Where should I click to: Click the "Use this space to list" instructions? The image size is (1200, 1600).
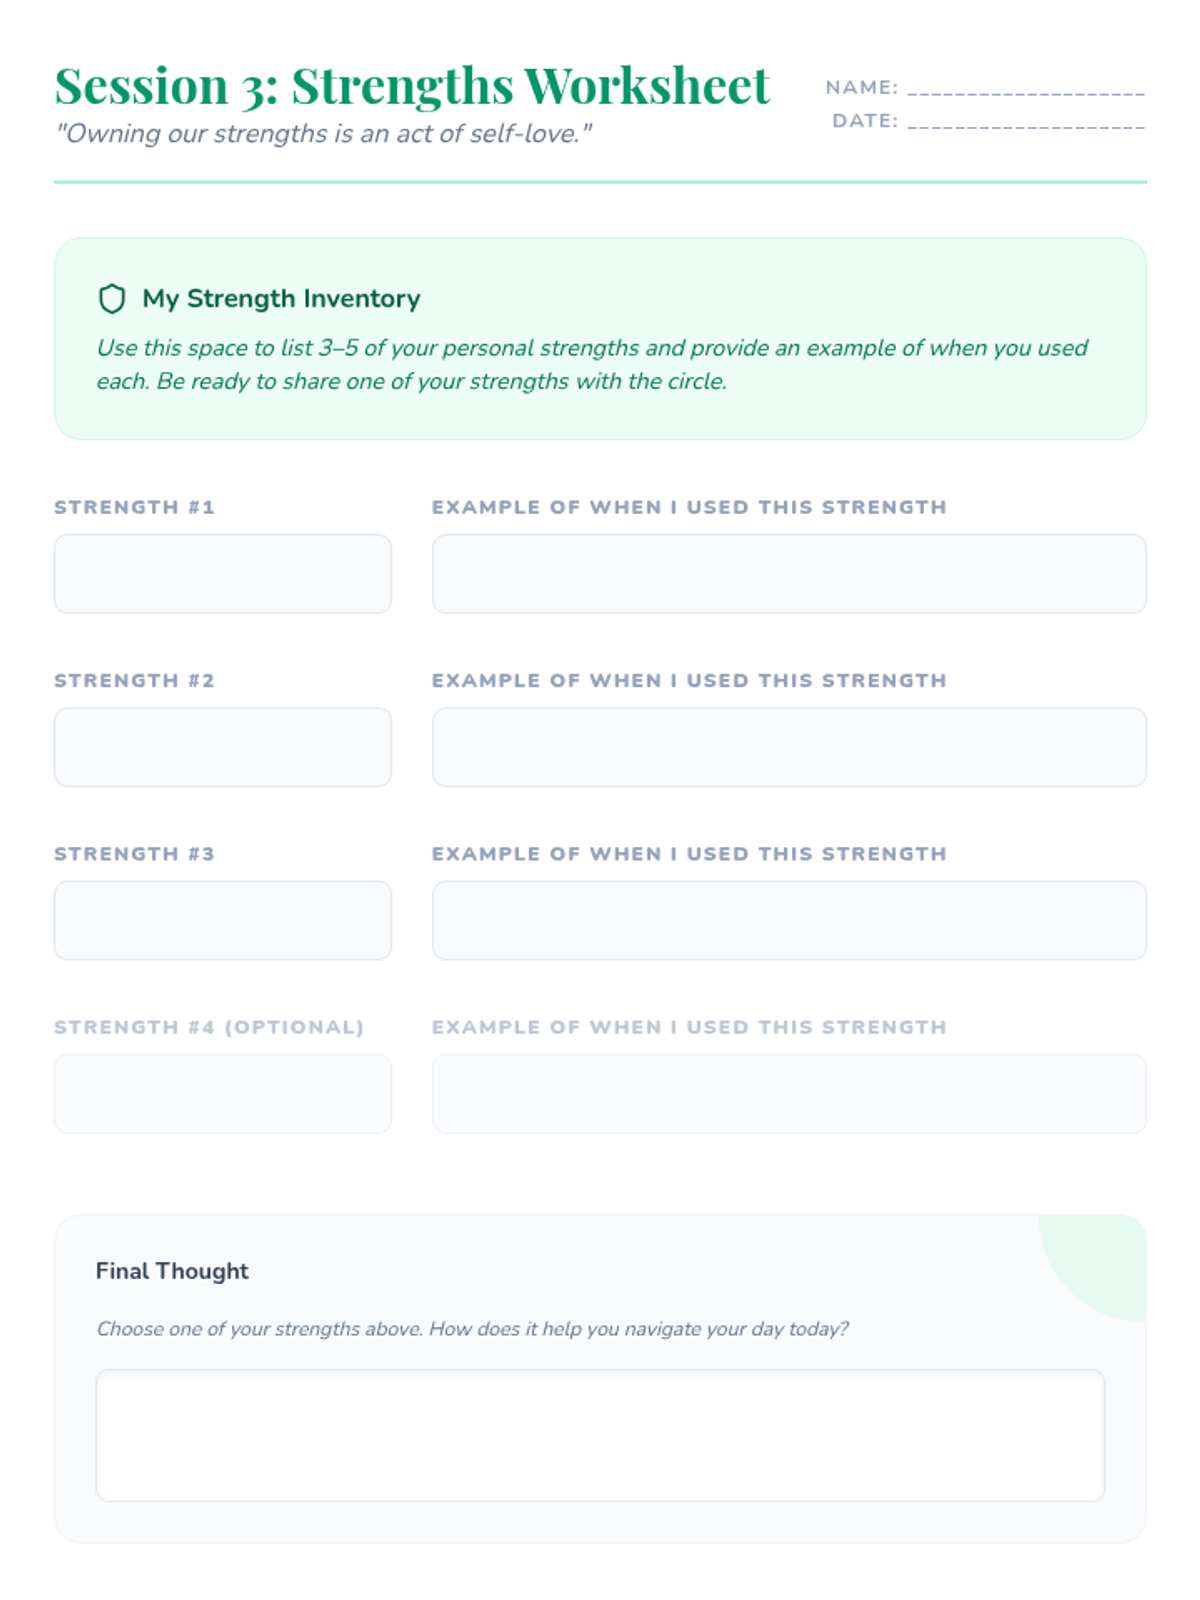click(x=591, y=364)
